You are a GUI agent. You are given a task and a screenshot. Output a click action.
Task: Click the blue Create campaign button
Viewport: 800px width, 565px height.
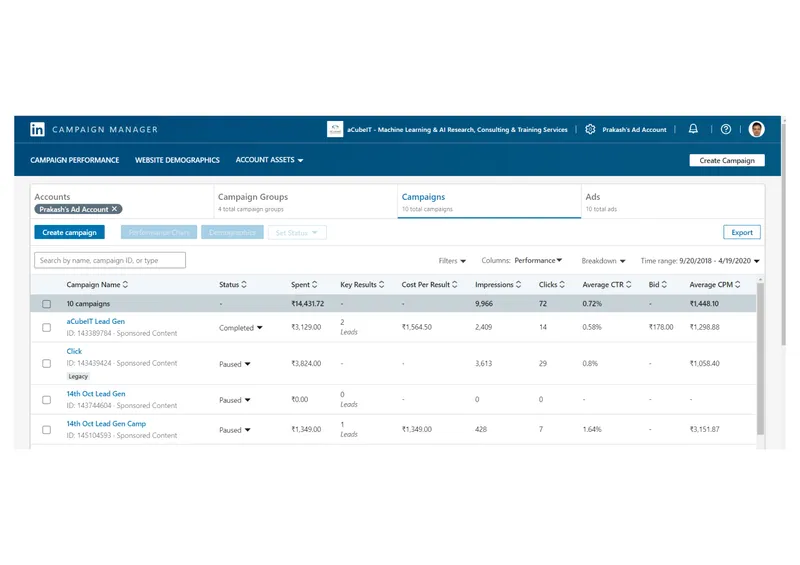pos(69,232)
